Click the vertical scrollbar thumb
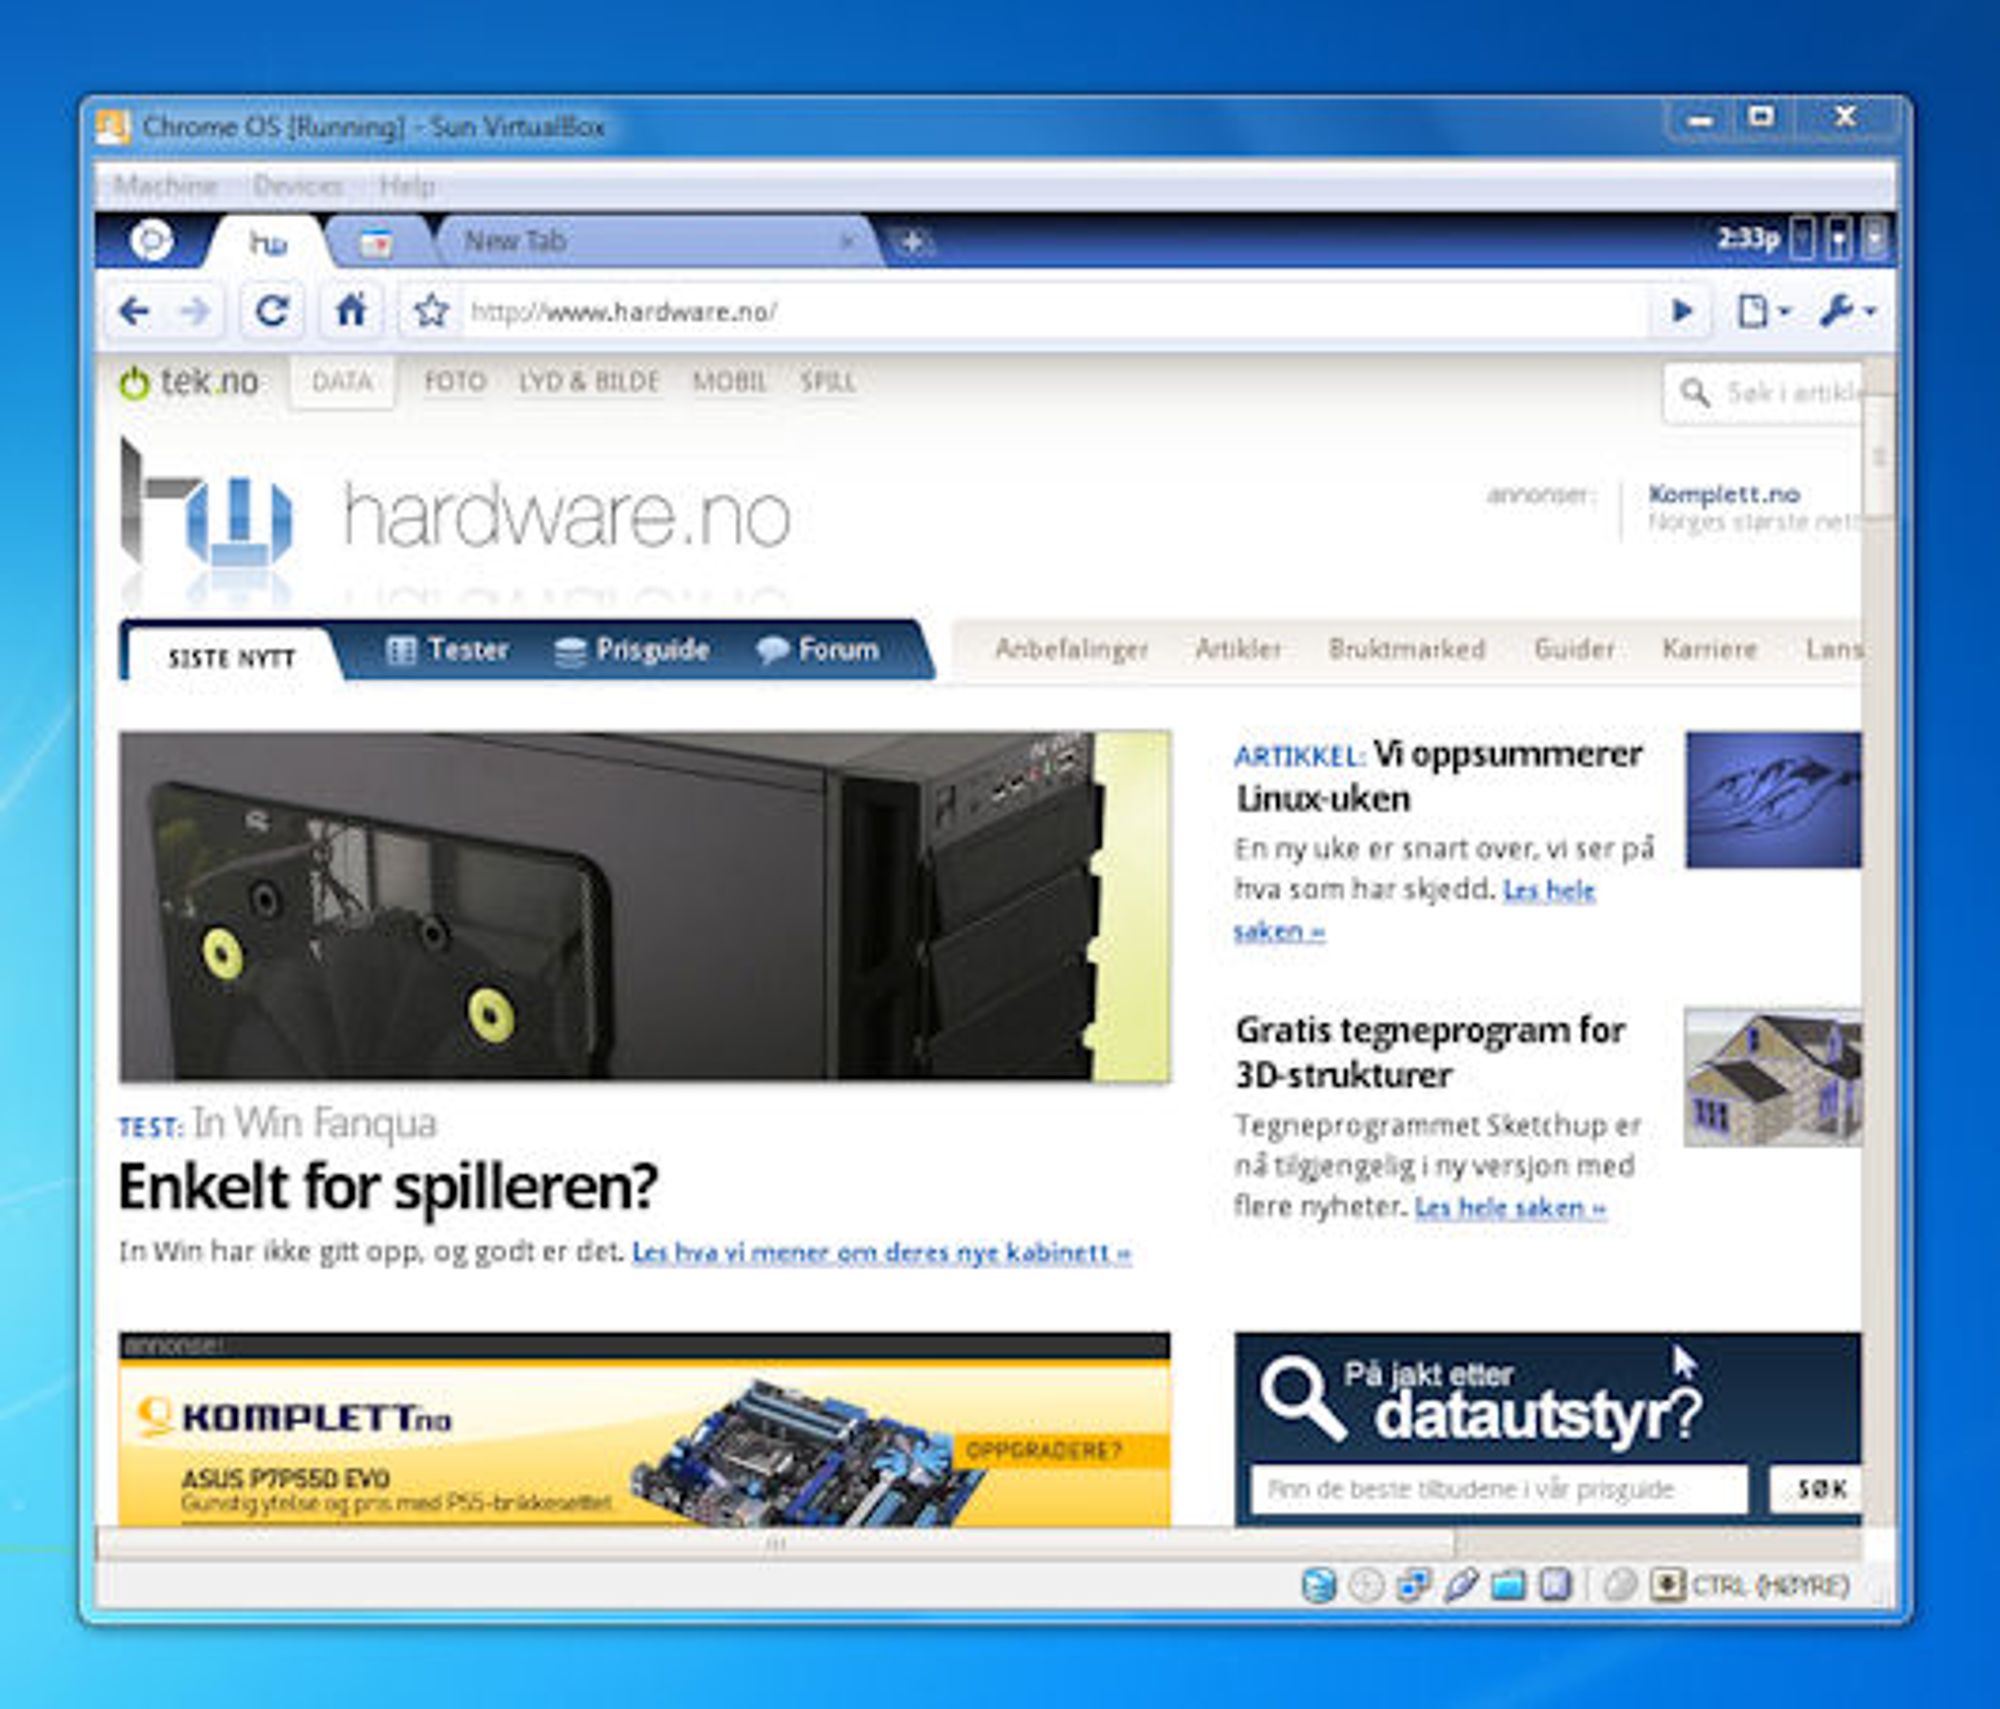 click(x=1878, y=457)
